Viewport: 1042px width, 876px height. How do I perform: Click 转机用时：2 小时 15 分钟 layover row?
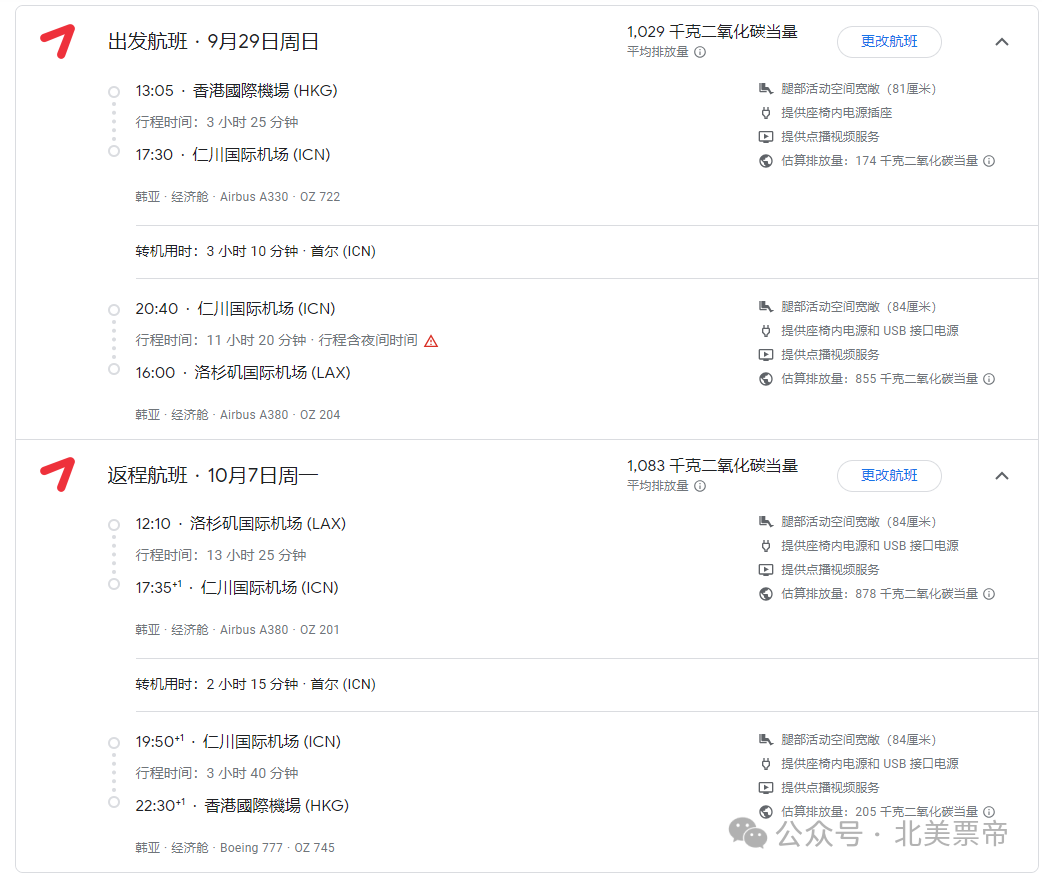pyautogui.click(x=255, y=684)
